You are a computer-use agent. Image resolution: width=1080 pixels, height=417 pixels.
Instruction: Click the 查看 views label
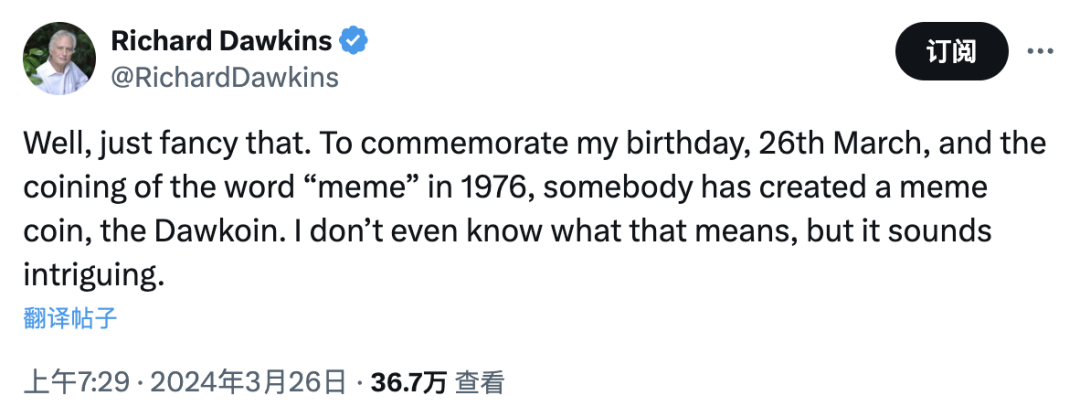click(x=480, y=382)
